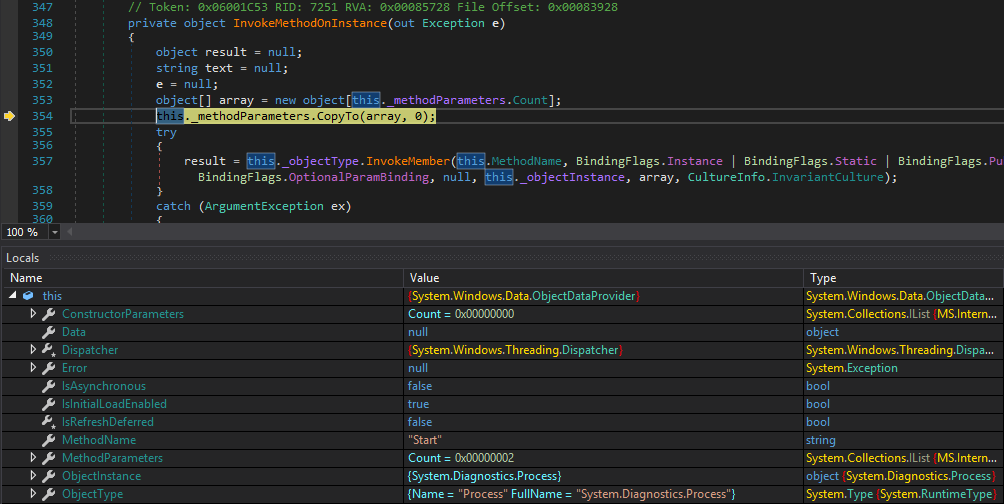The image size is (1004, 504).
Task: Click the "Start" value of MethodName
Action: (x=425, y=440)
